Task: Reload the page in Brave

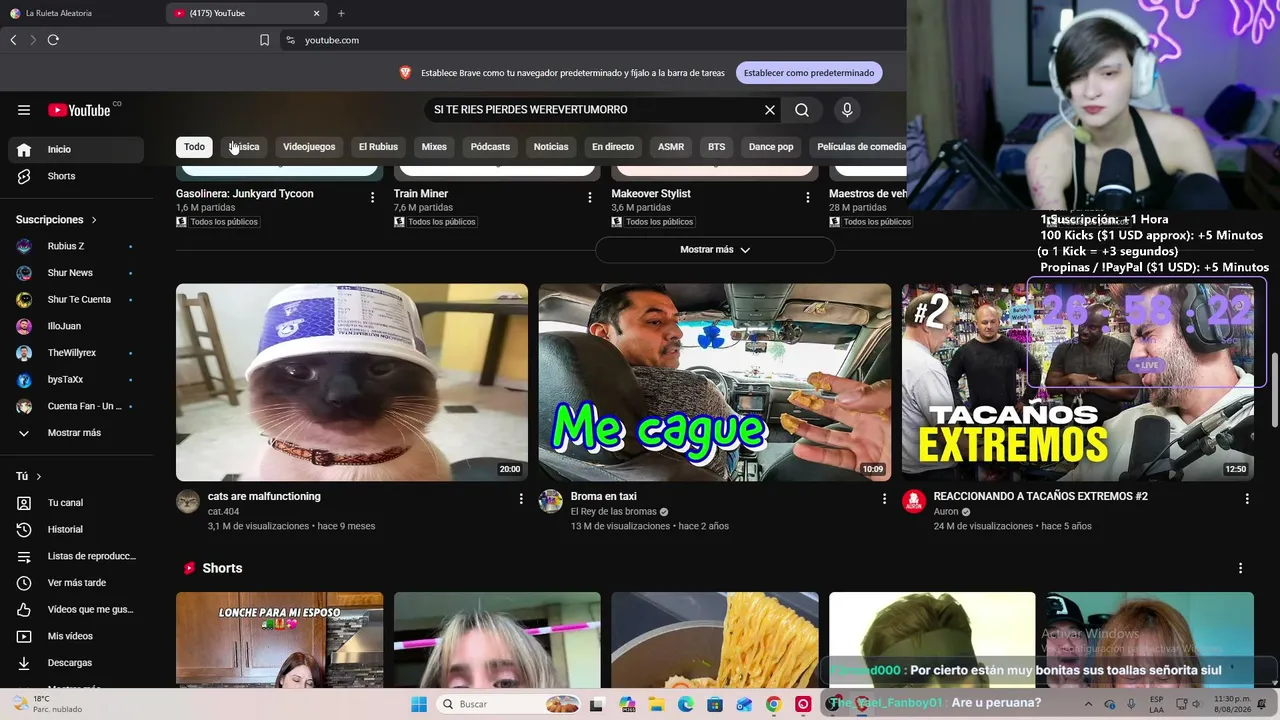Action: pyautogui.click(x=53, y=40)
